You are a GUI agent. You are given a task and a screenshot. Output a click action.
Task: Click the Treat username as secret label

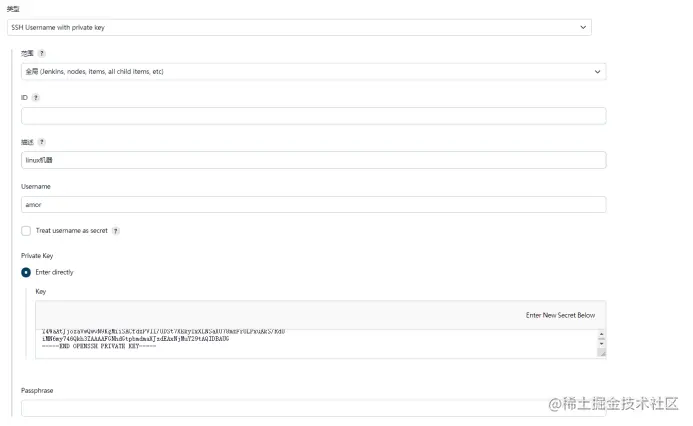(x=72, y=231)
